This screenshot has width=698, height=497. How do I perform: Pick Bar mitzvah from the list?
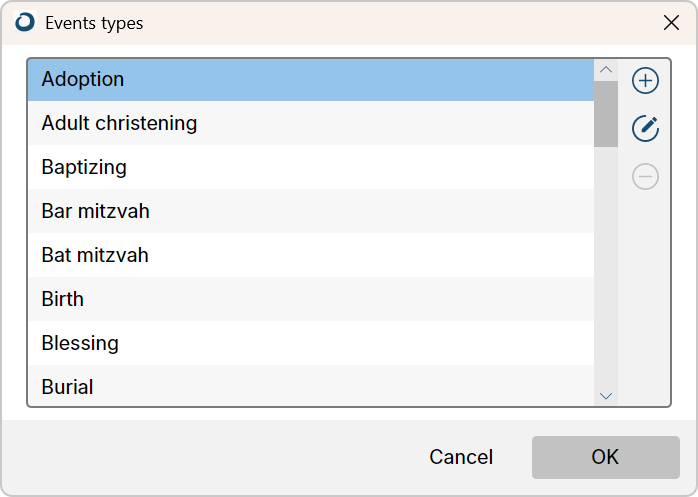(x=311, y=211)
